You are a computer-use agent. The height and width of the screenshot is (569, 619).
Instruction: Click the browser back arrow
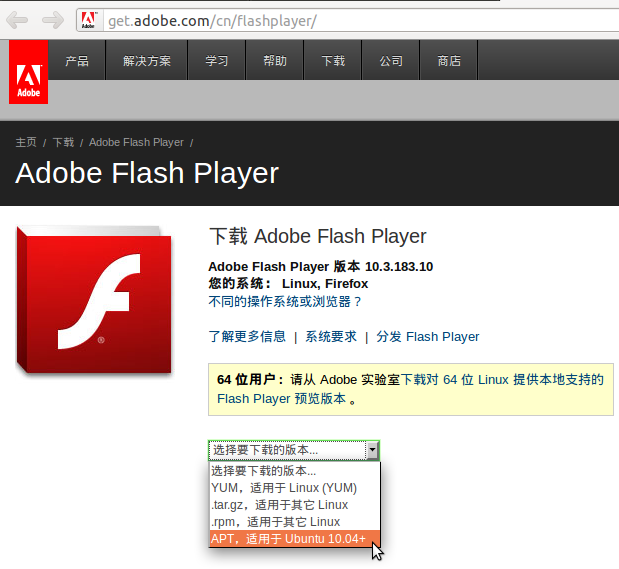coord(17,20)
